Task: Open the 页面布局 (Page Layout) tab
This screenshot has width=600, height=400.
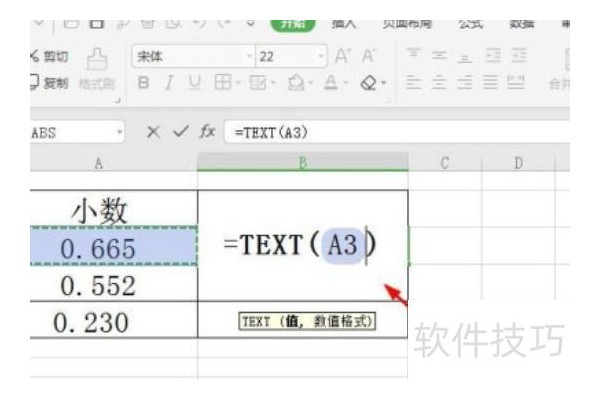Action: point(407,24)
